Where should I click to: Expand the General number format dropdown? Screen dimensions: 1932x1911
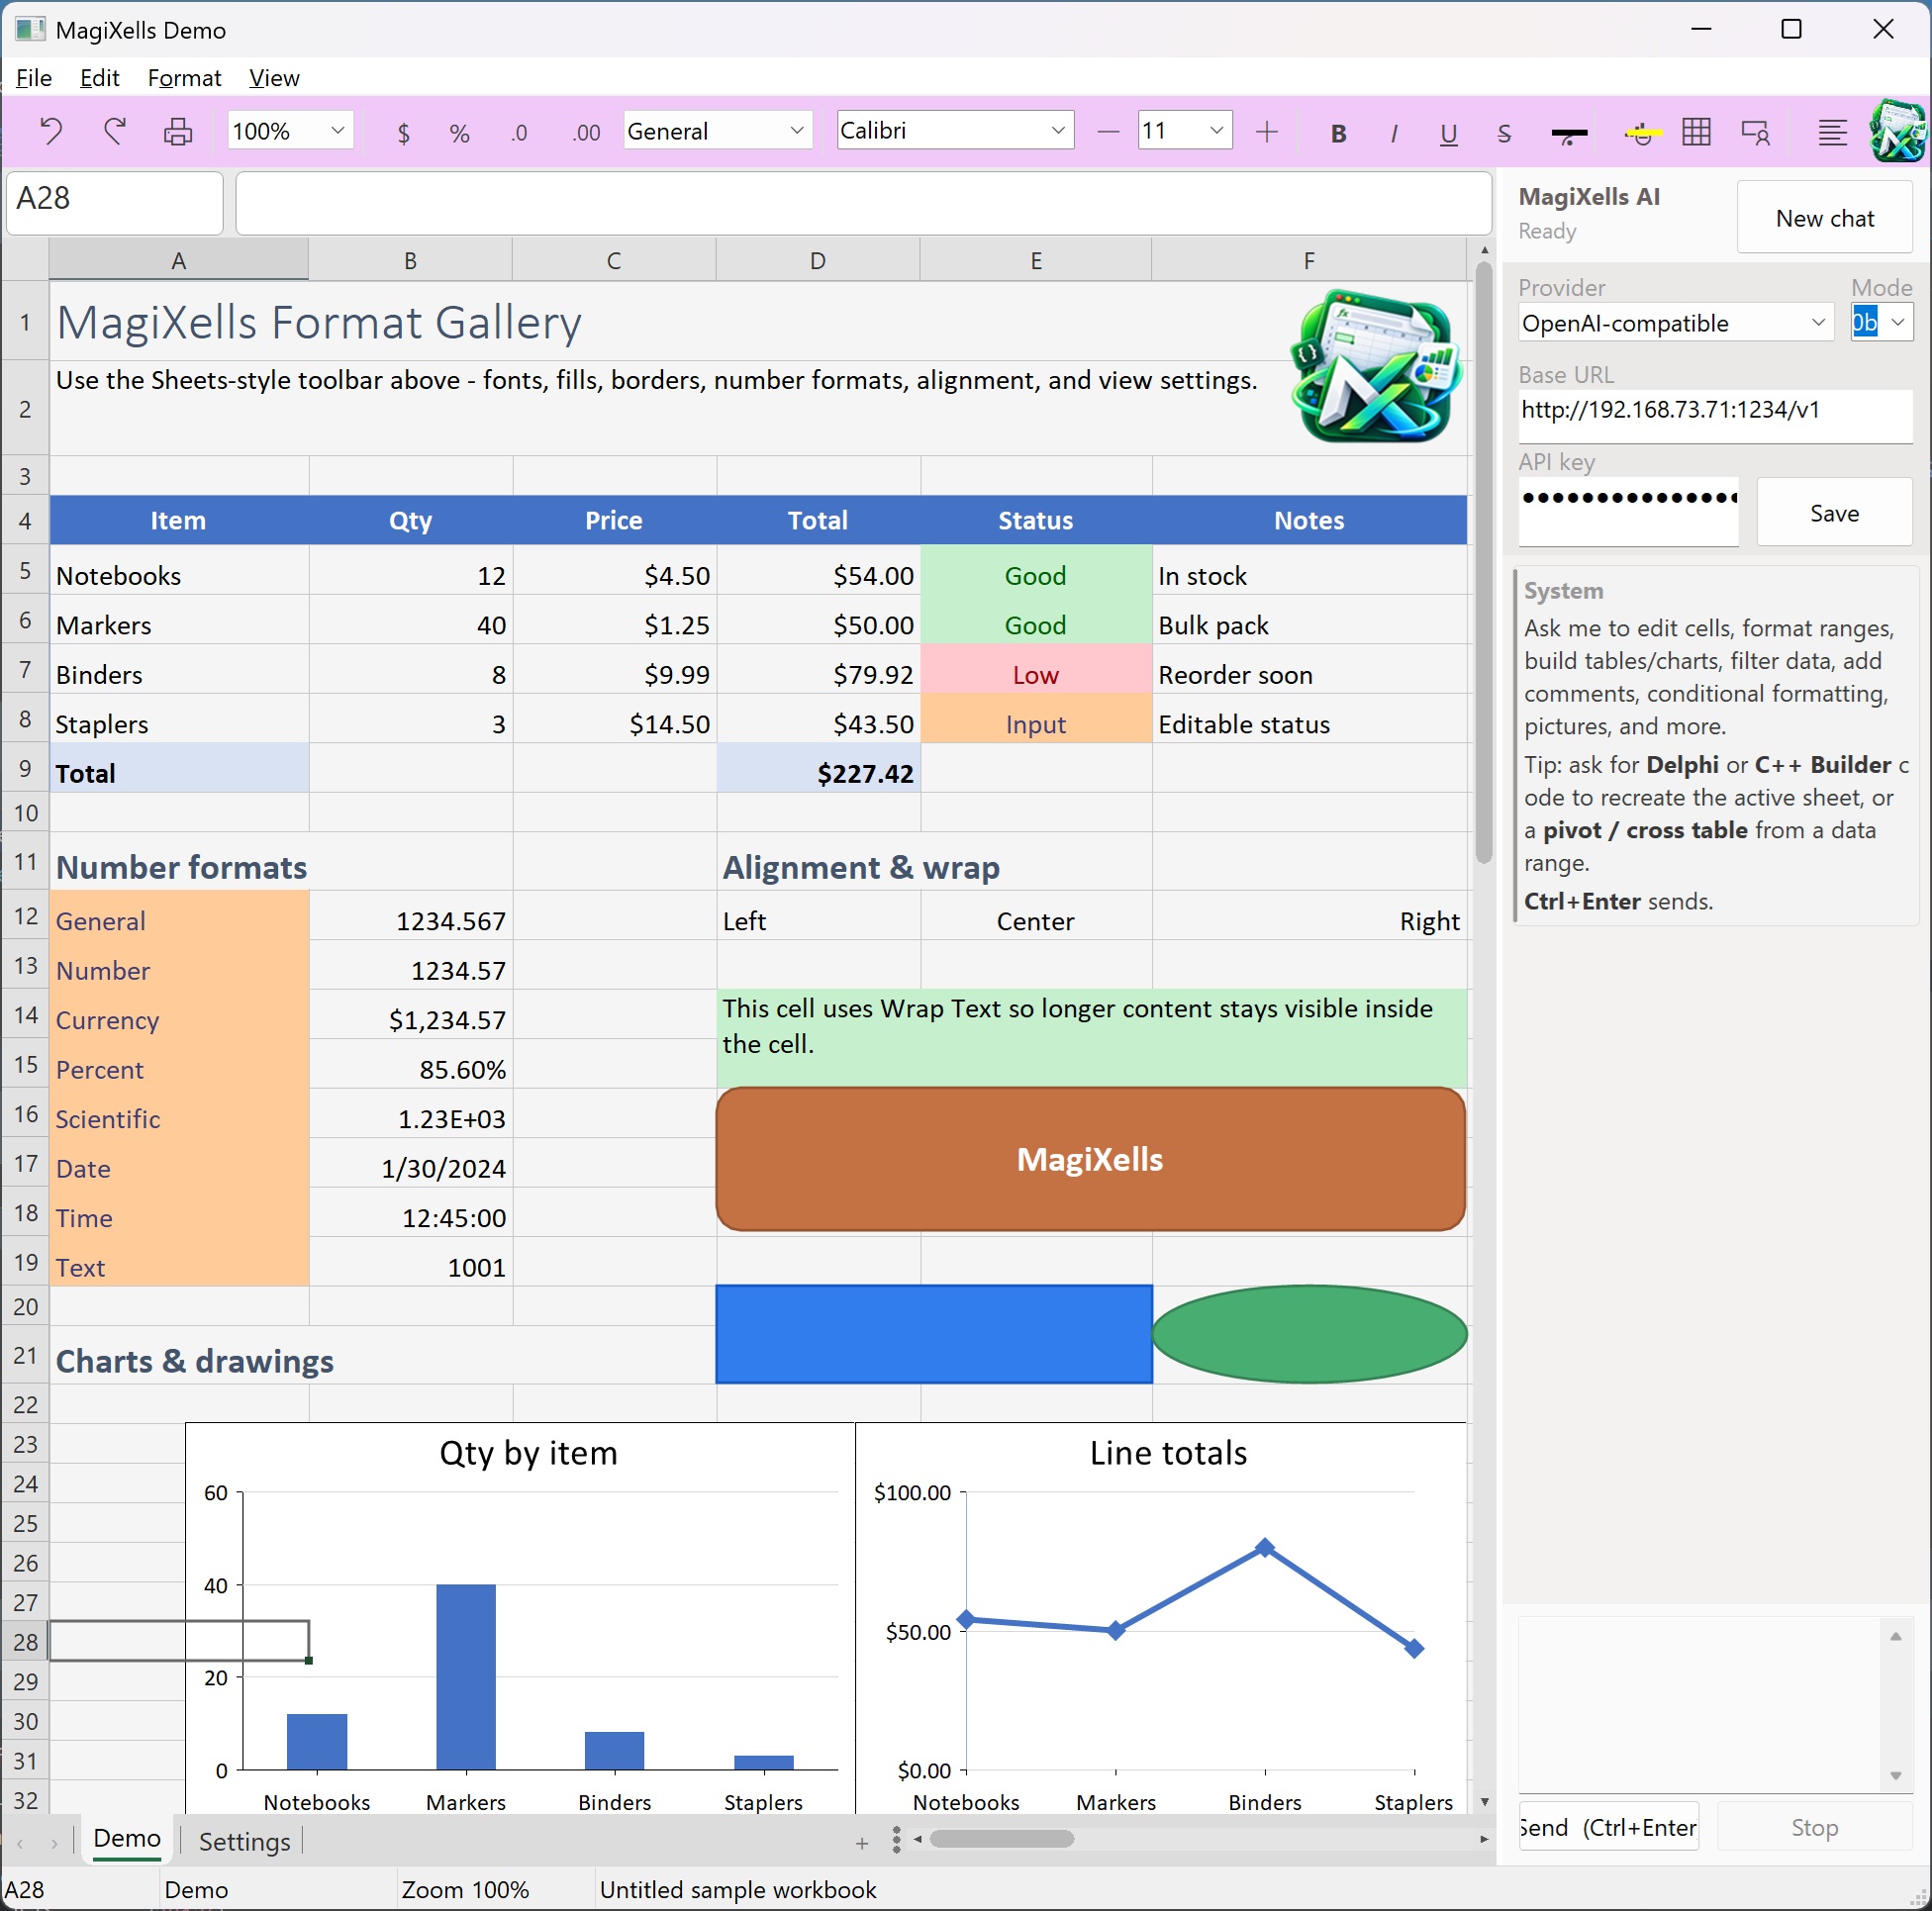point(716,131)
